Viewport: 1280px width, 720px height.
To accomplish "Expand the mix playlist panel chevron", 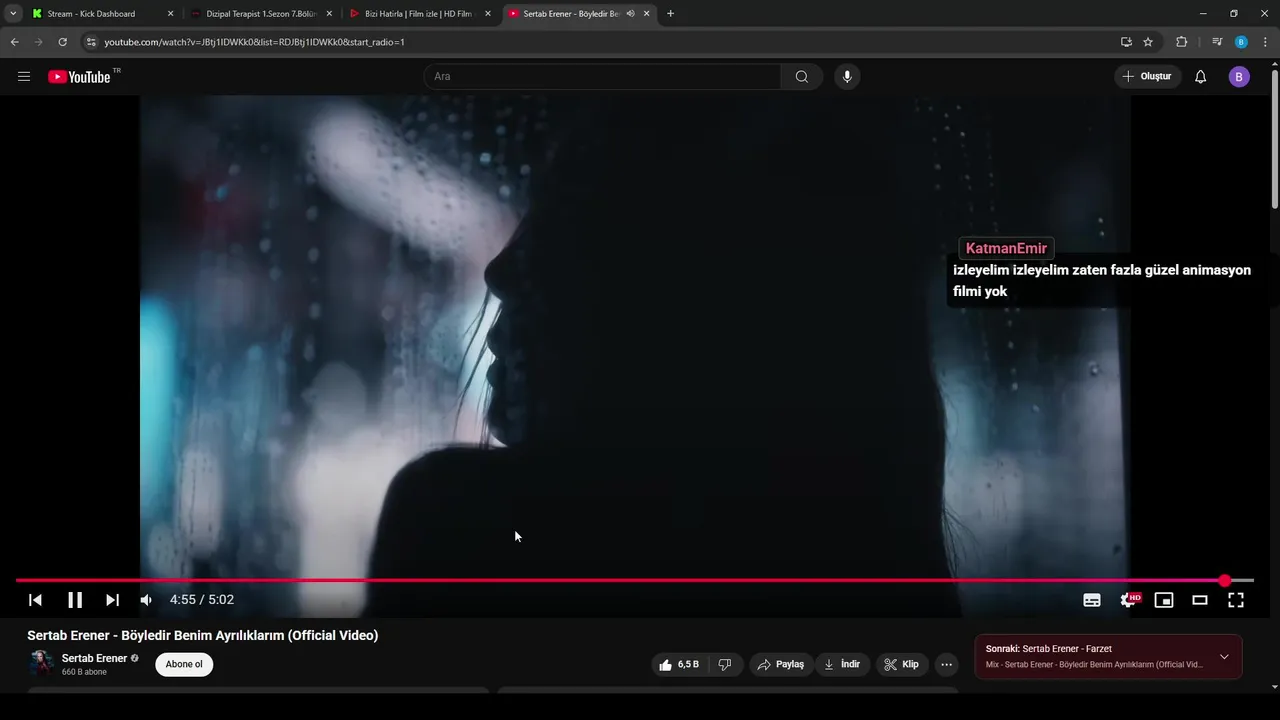I will coord(1224,657).
